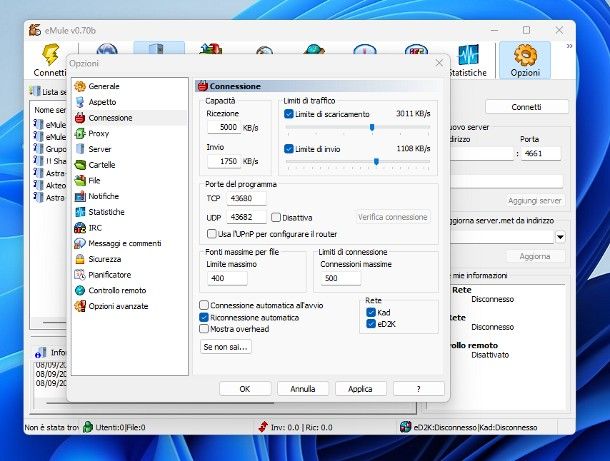Open the Cartelle settings category

tap(102, 165)
